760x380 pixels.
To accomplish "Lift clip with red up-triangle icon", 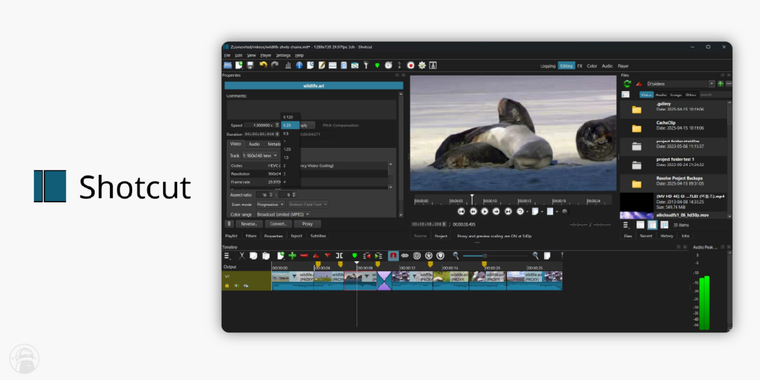I will (316, 255).
